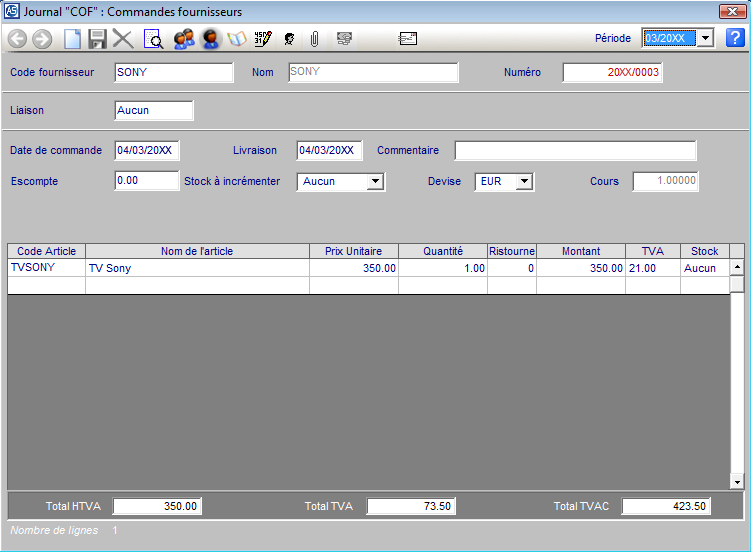Open the Période dropdown
Screen dimensions: 751x552
705,38
